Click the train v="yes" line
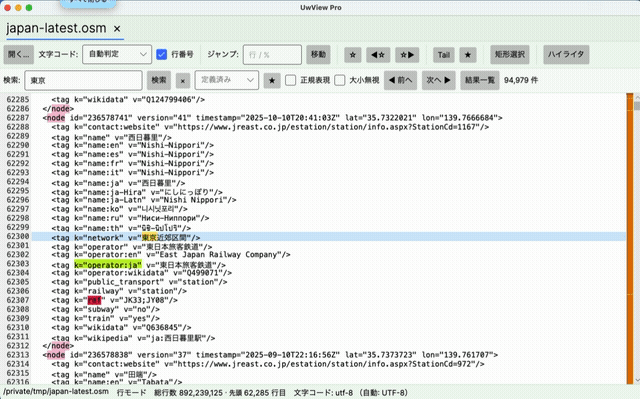The width and height of the screenshot is (640, 399). (x=105, y=319)
